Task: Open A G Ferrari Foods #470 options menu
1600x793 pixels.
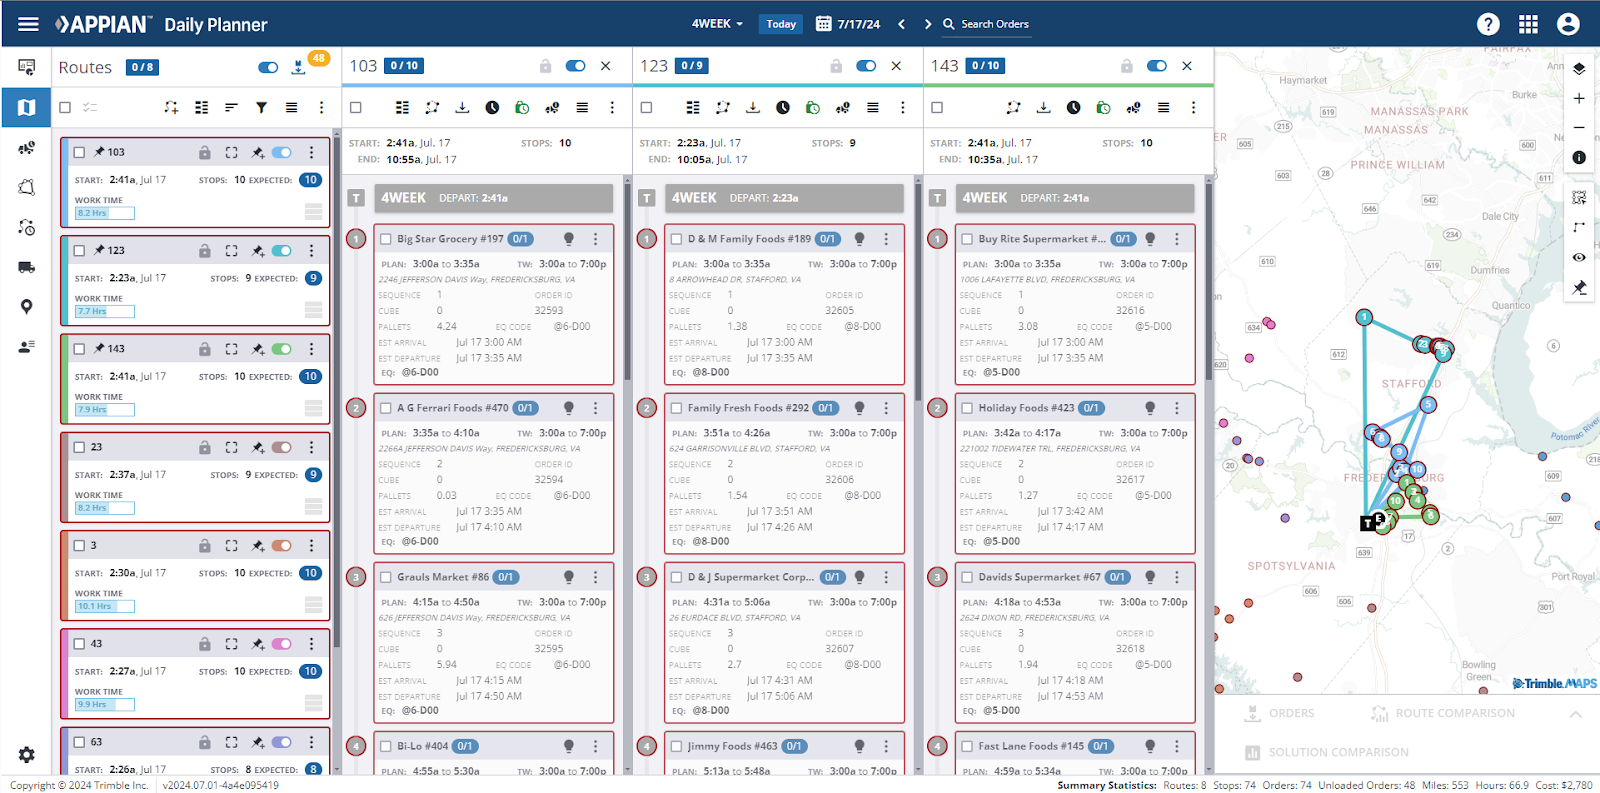Action: click(x=595, y=408)
